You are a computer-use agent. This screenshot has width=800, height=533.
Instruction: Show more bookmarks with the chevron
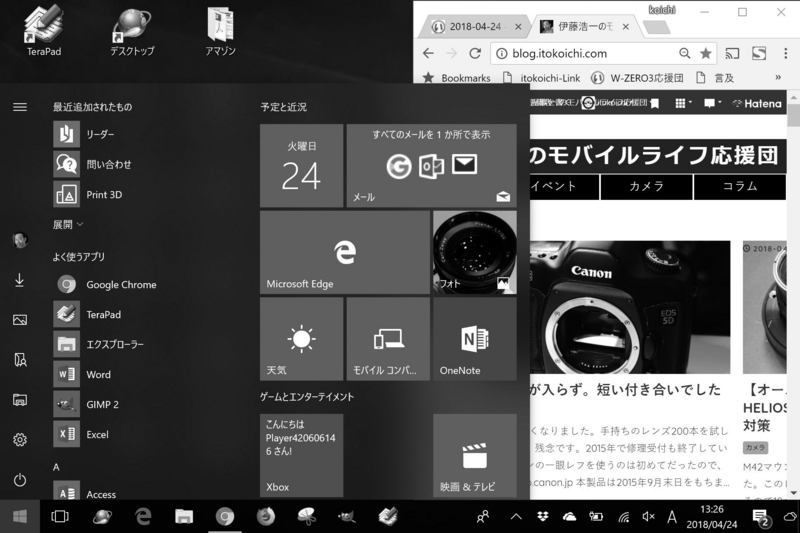tap(778, 78)
